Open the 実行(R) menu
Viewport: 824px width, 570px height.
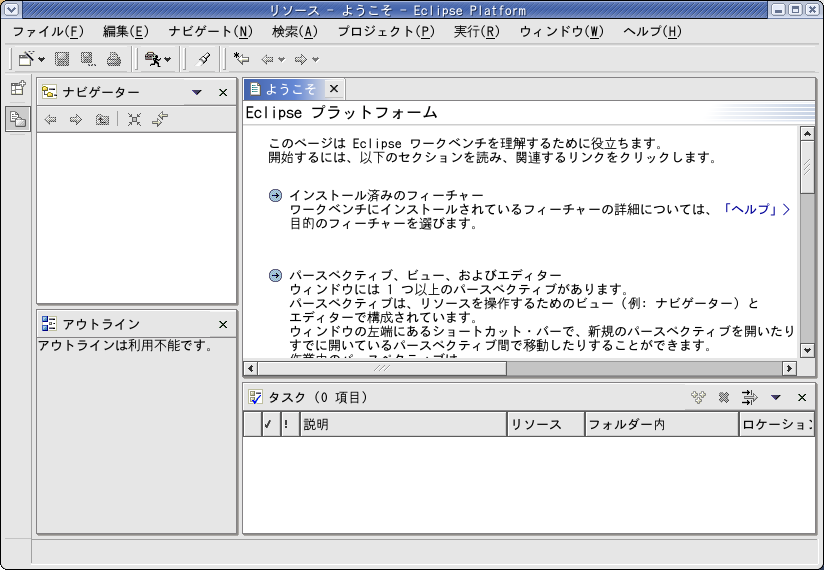tap(477, 32)
